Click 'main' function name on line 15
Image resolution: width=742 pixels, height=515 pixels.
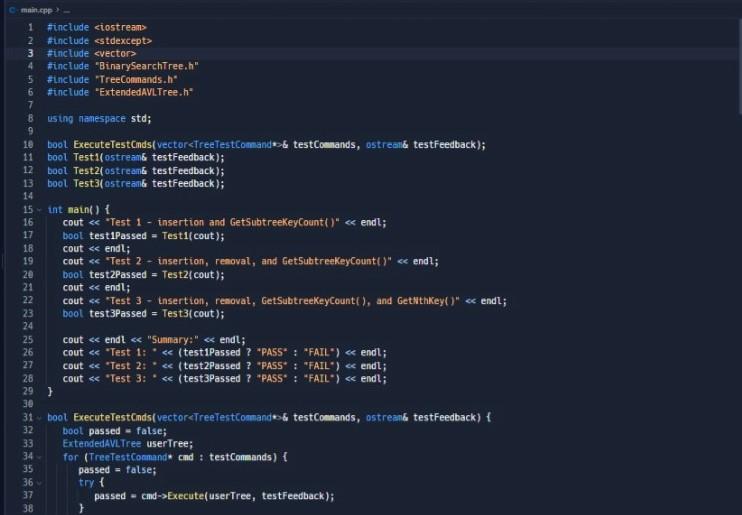(x=78, y=209)
